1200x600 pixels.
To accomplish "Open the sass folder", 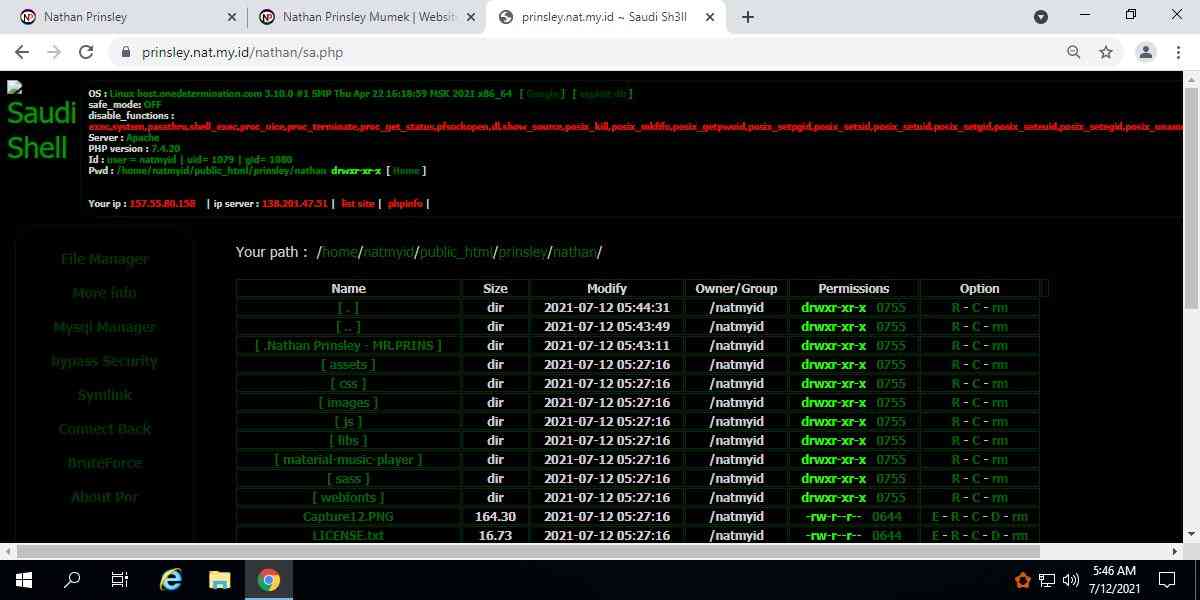I will click(x=348, y=479).
